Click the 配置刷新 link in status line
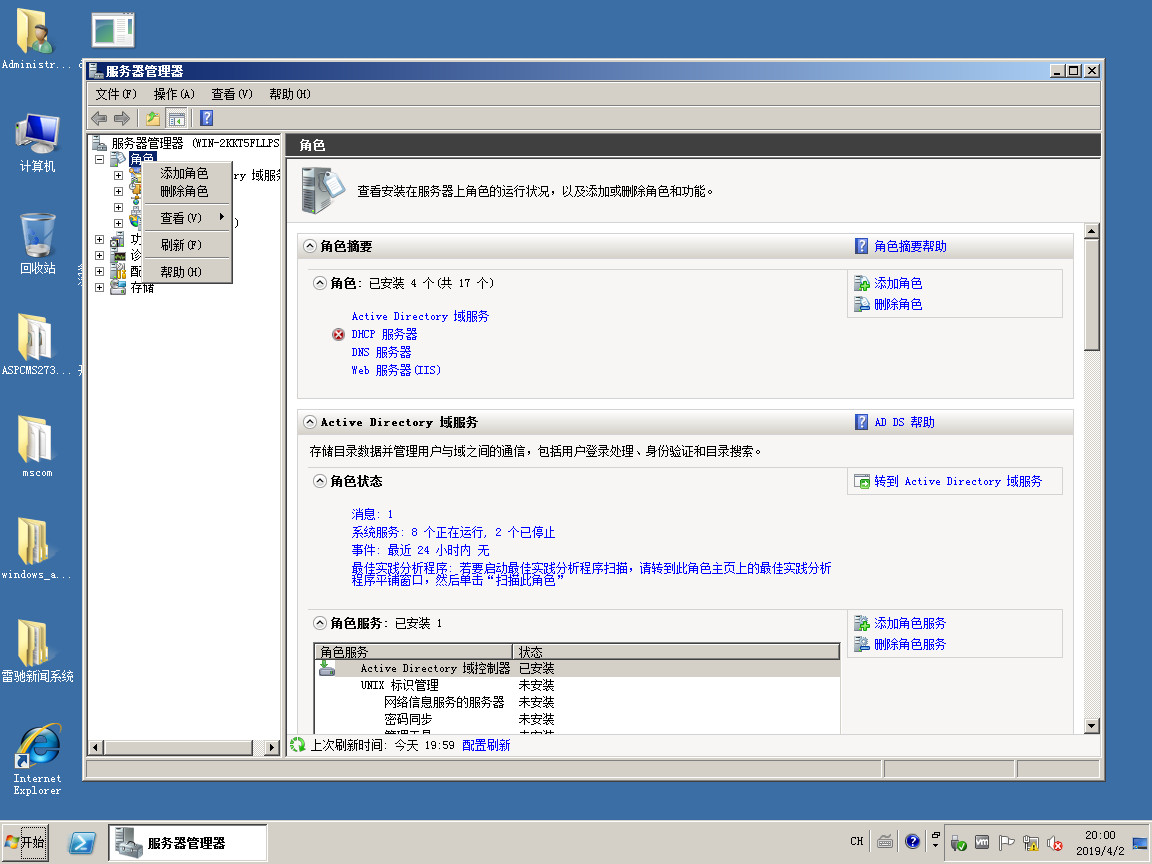This screenshot has height=864, width=1152. pos(486,745)
